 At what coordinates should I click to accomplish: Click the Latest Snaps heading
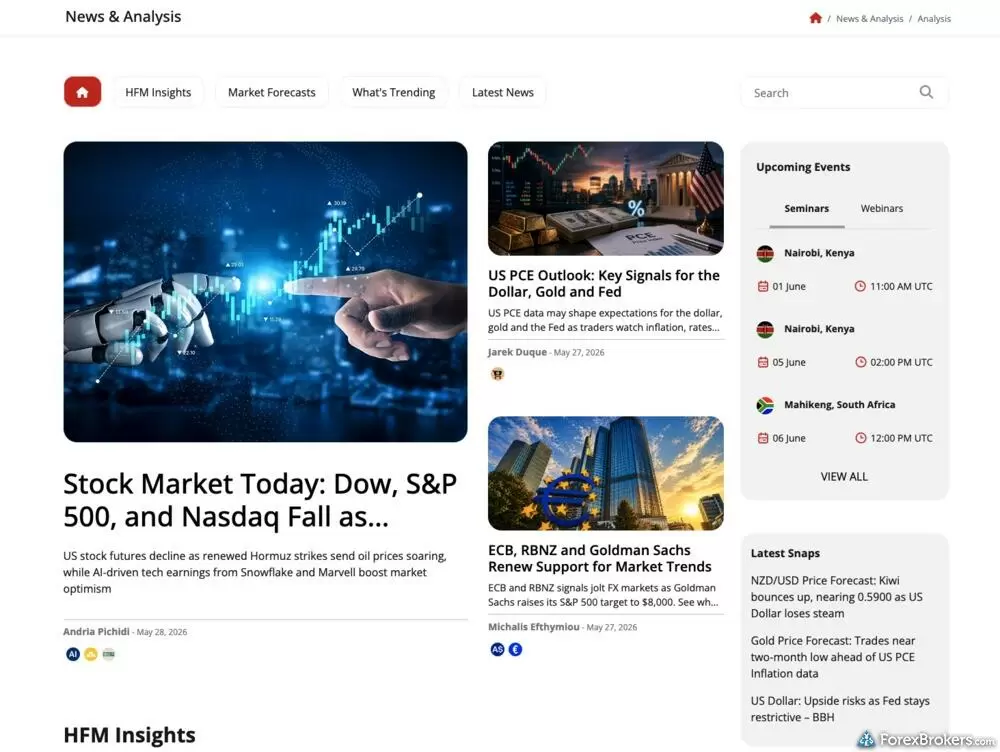(785, 553)
